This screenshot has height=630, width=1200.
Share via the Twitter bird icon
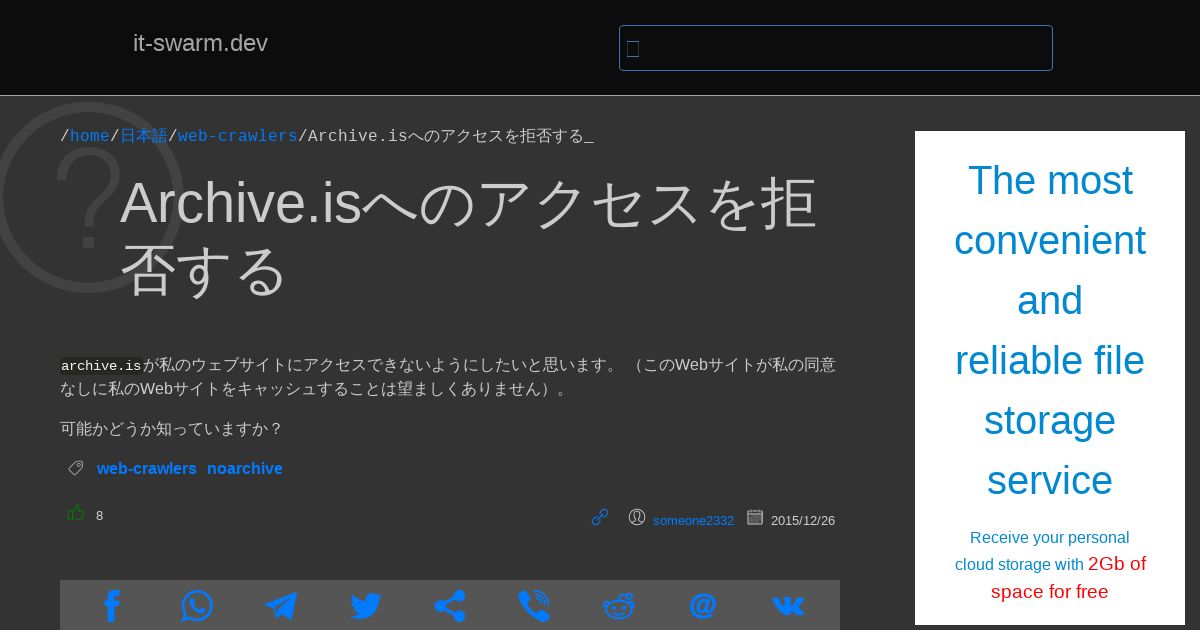(x=366, y=606)
